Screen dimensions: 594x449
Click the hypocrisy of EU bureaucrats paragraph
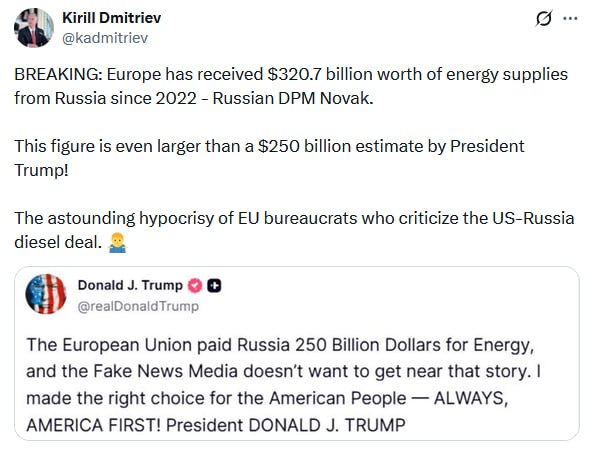point(294,230)
